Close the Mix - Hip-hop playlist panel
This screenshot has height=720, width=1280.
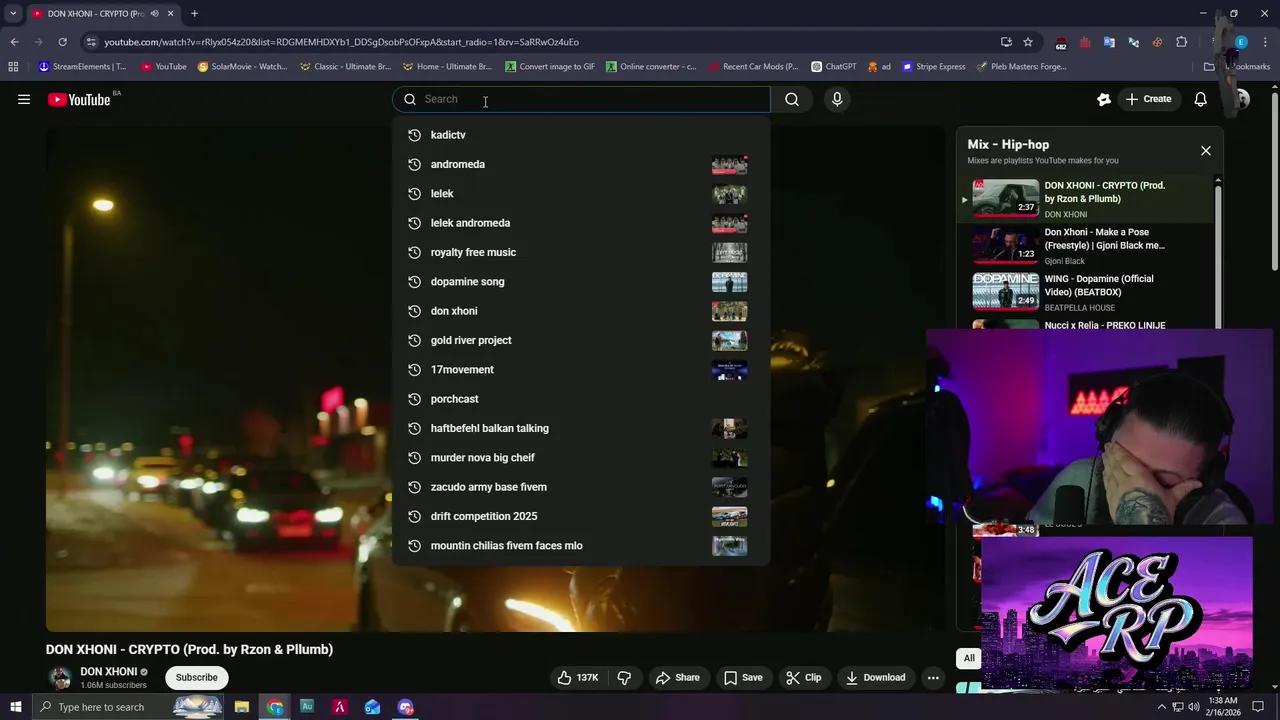tap(1205, 150)
